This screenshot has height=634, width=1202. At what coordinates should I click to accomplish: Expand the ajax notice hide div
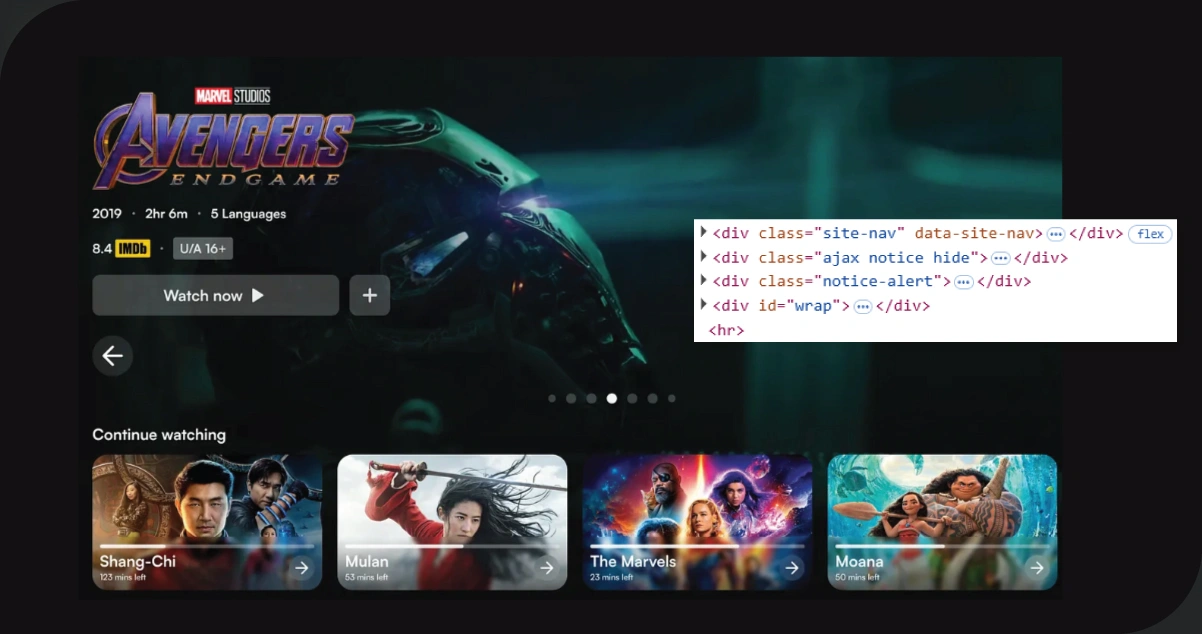pyautogui.click(x=704, y=257)
